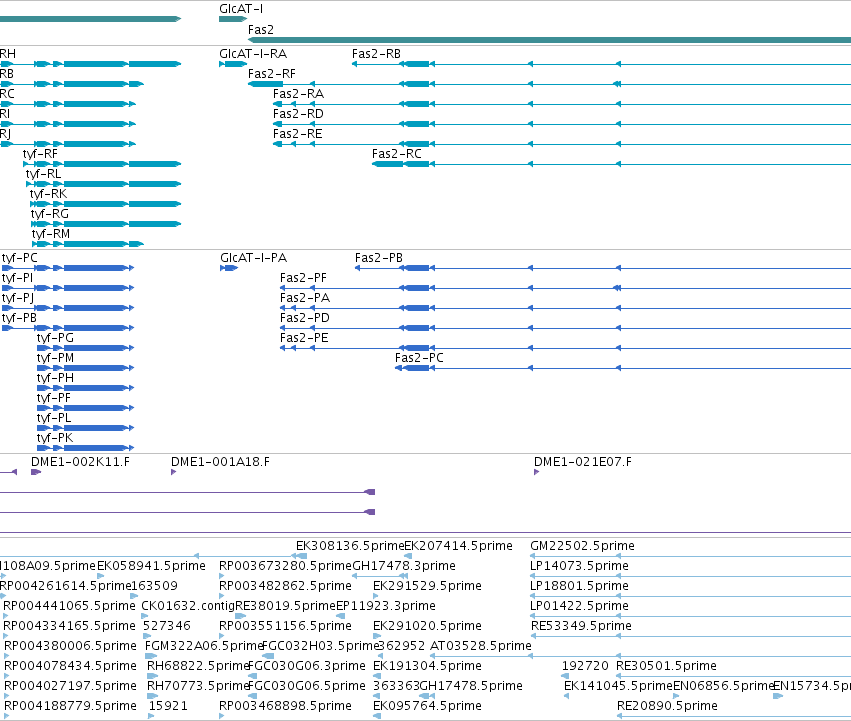Select the EP11923.3prime EST label
Image resolution: width=851 pixels, height=721 pixels.
(386, 606)
